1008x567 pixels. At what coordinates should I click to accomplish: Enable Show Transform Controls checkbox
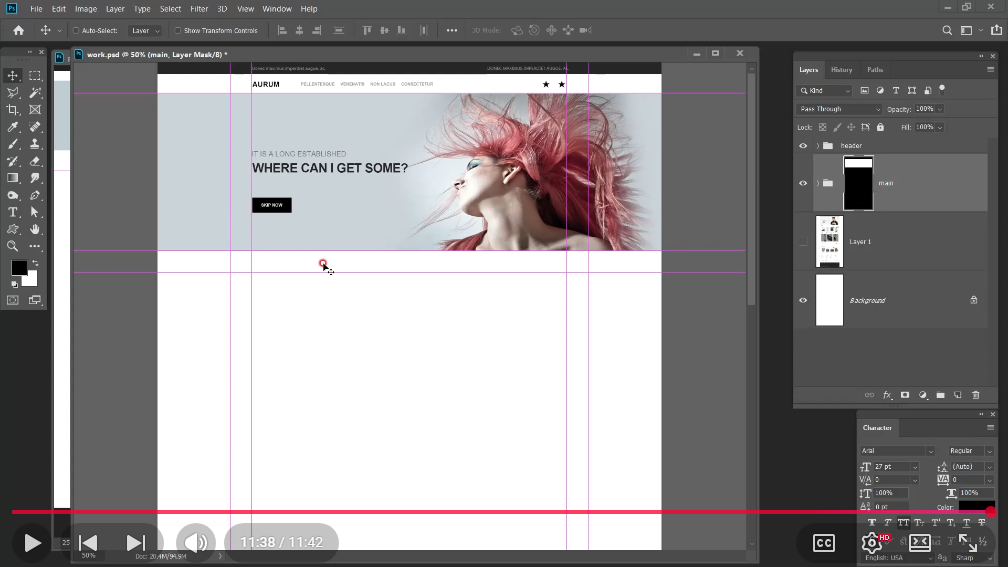[178, 30]
